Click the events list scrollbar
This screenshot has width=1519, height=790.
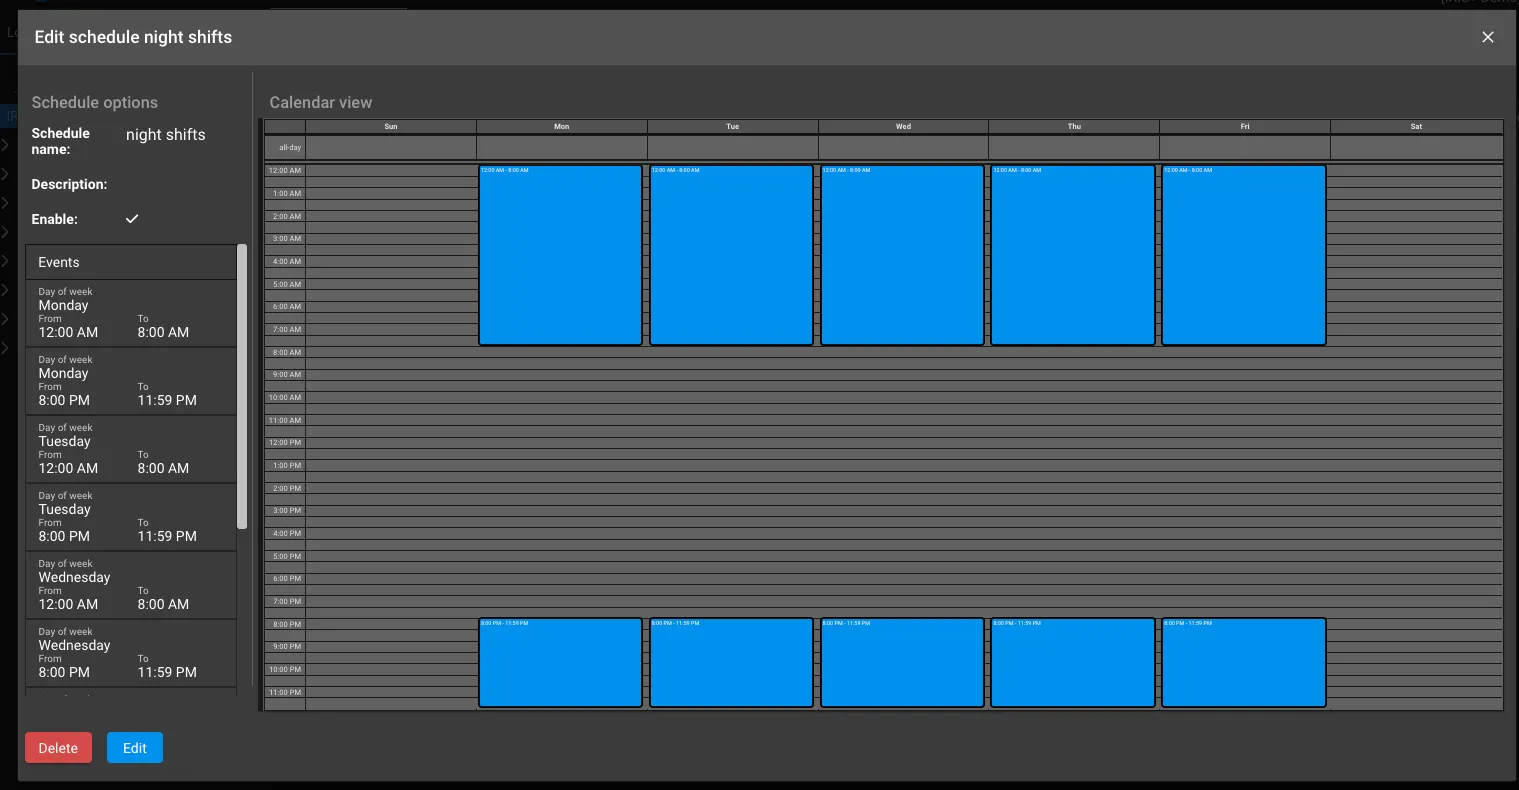click(242, 386)
